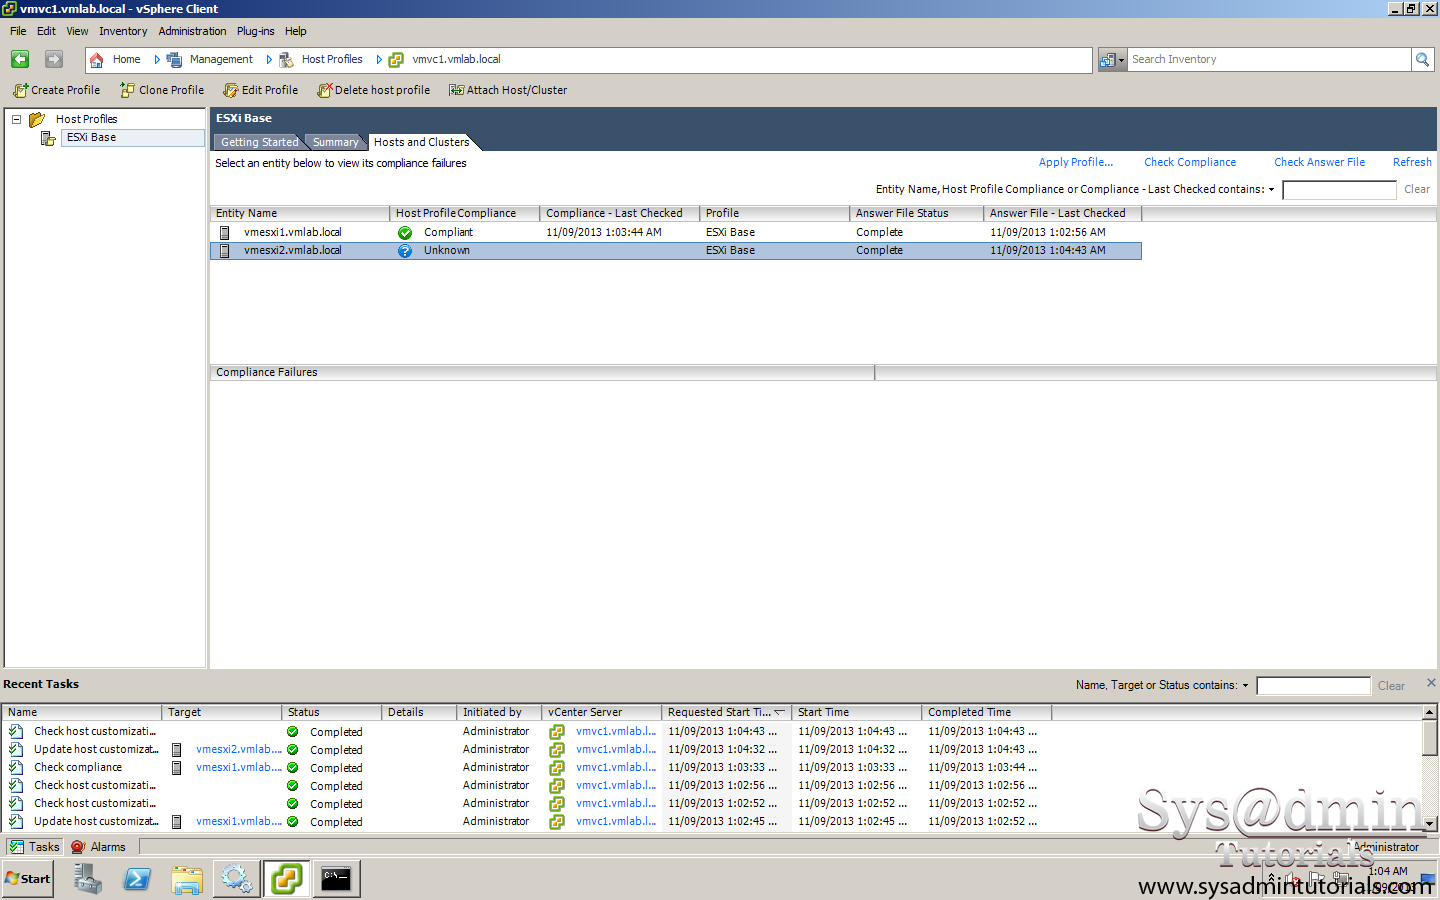
Task: Click Unknown status icon for vmesxi2
Action: click(405, 251)
